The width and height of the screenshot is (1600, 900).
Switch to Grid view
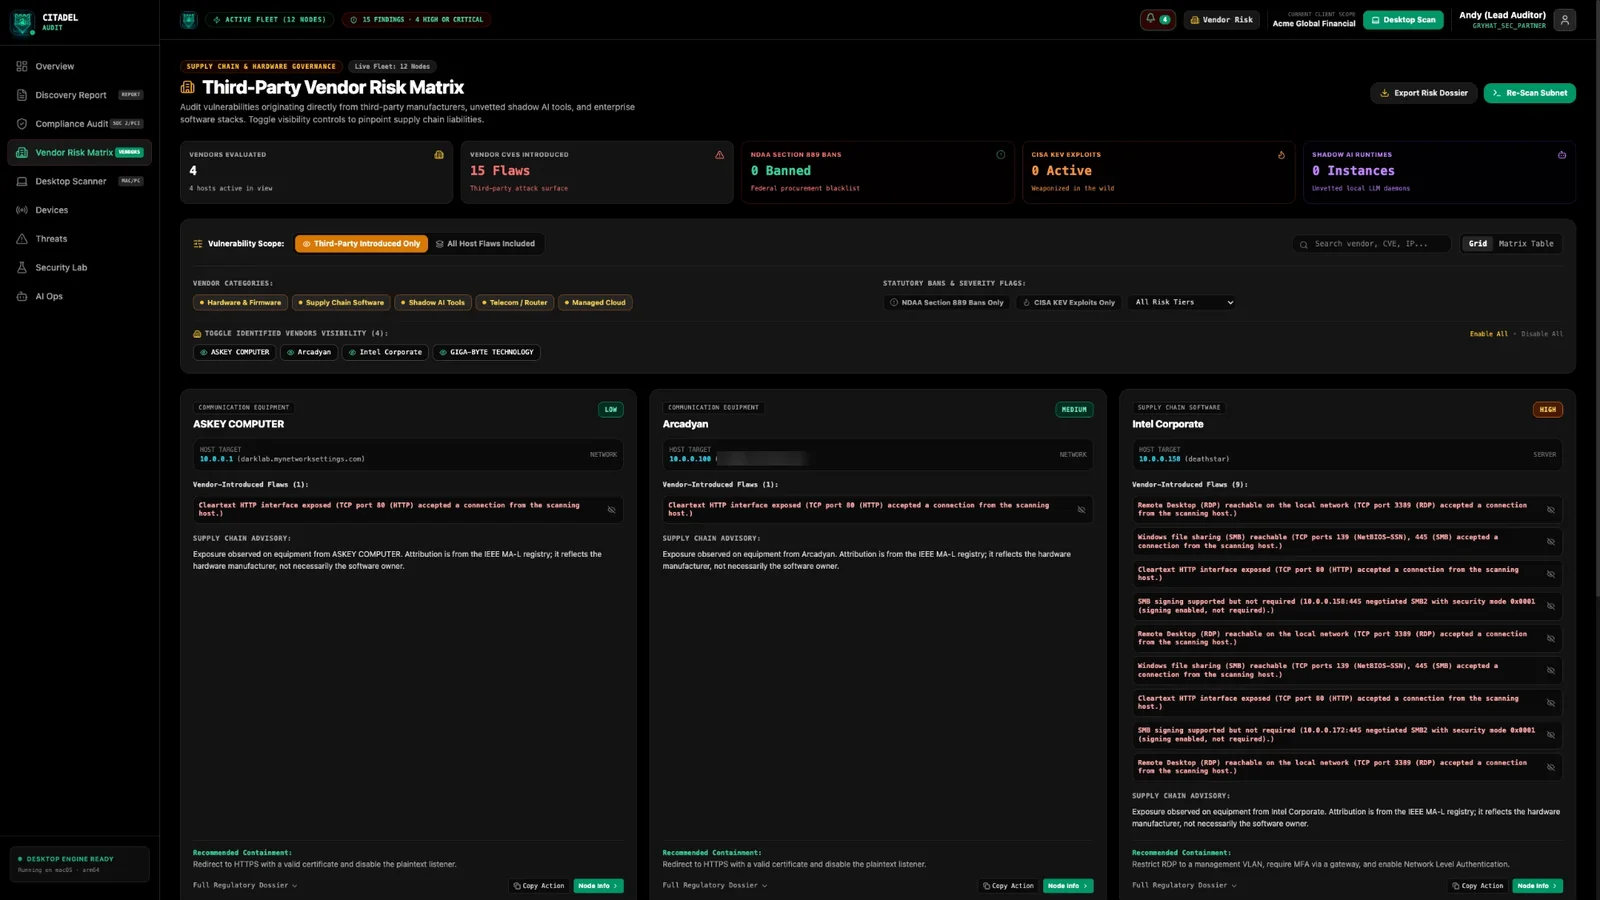pyautogui.click(x=1477, y=244)
